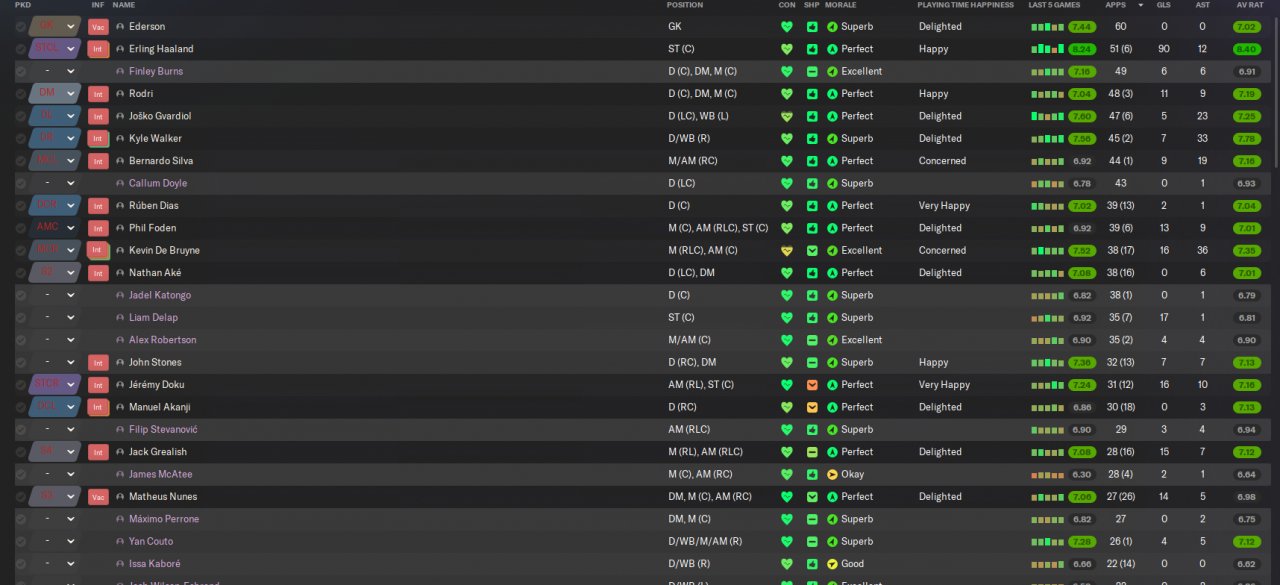The width and height of the screenshot is (1280, 585).
Task: Click Ederson's green condition heart icon
Action: (x=787, y=27)
